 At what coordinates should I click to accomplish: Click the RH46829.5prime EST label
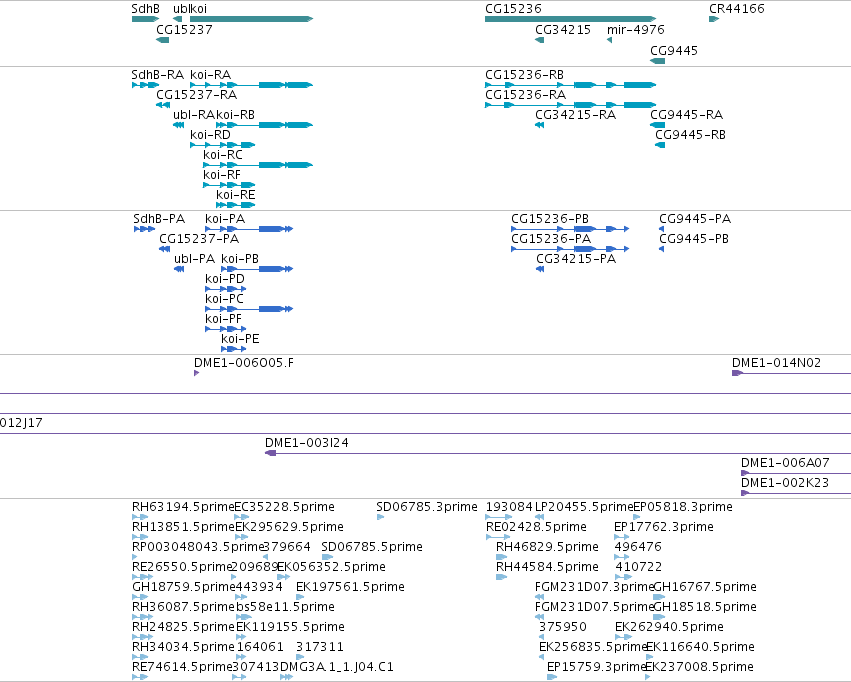coord(547,547)
